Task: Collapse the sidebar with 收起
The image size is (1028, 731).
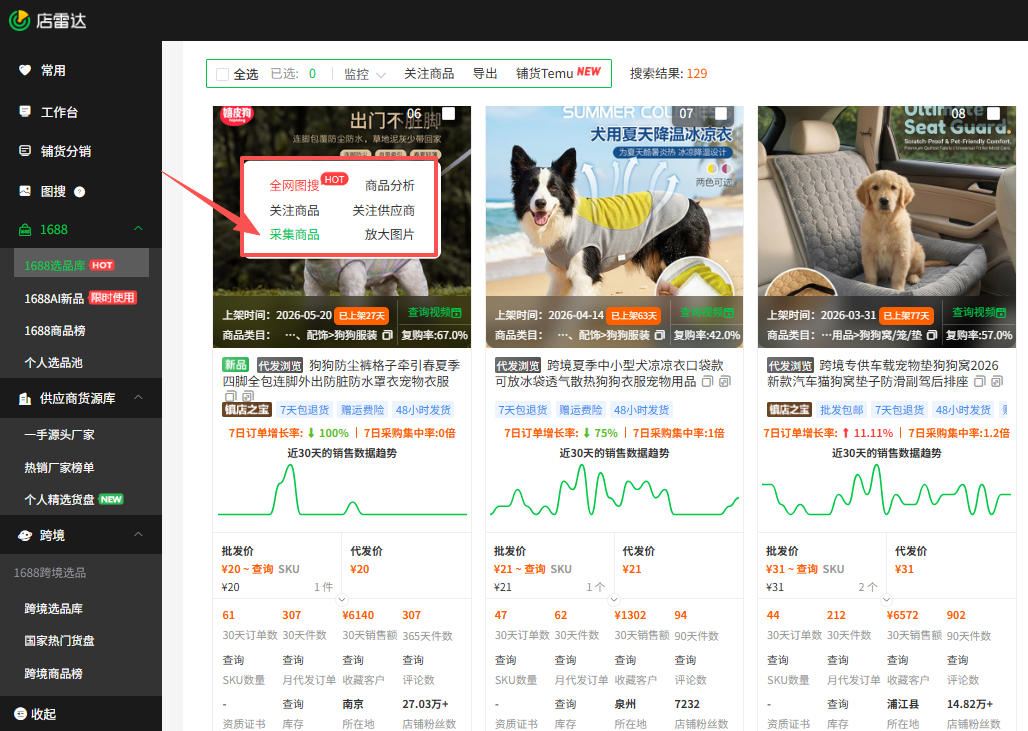Action: [x=35, y=714]
